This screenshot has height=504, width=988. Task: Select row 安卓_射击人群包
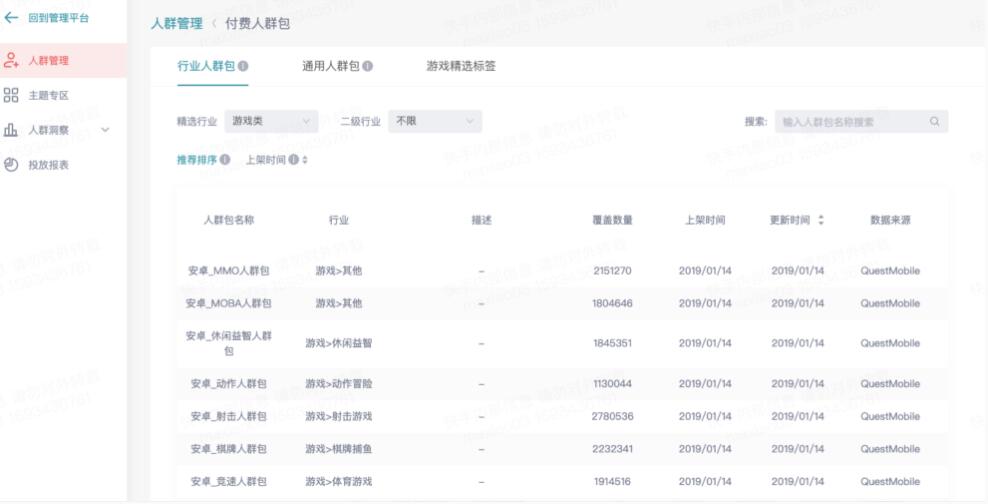(562, 416)
